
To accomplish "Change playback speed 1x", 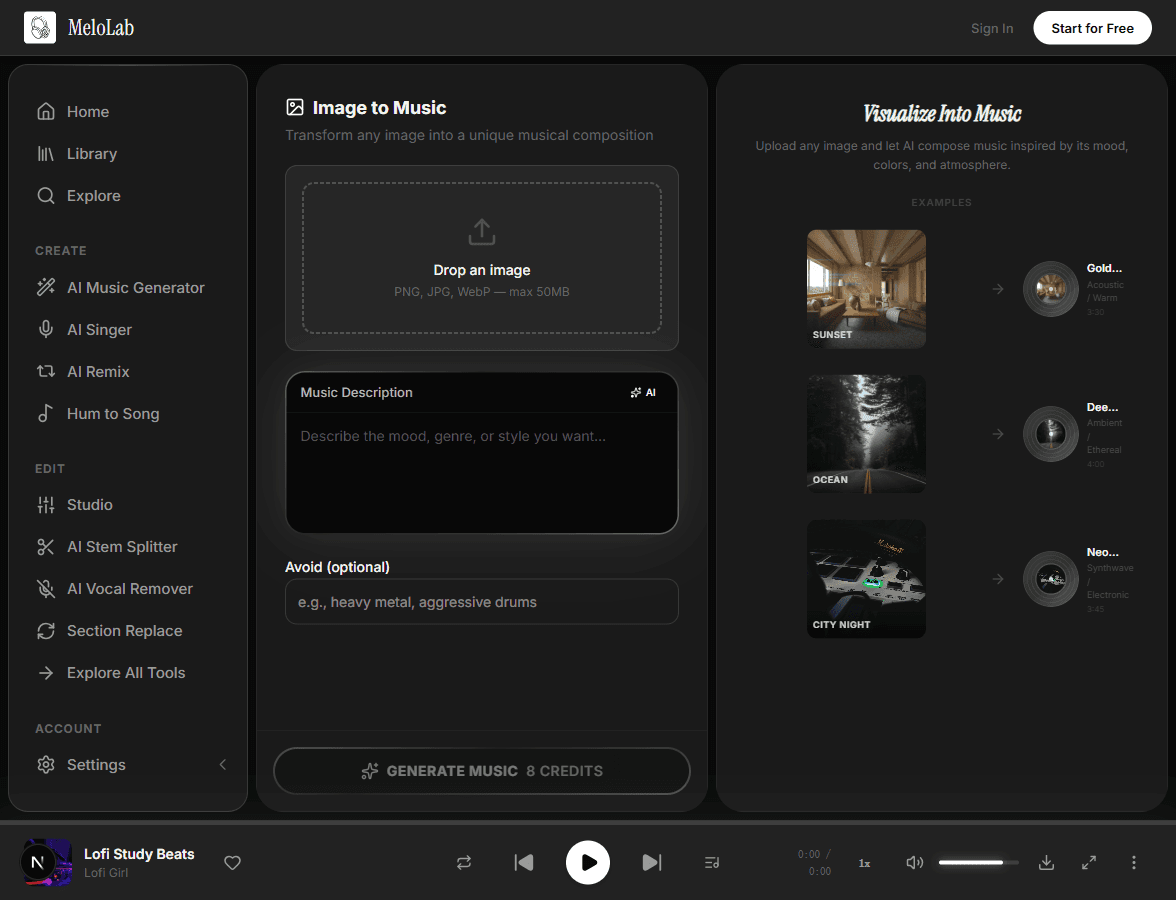I will point(864,863).
